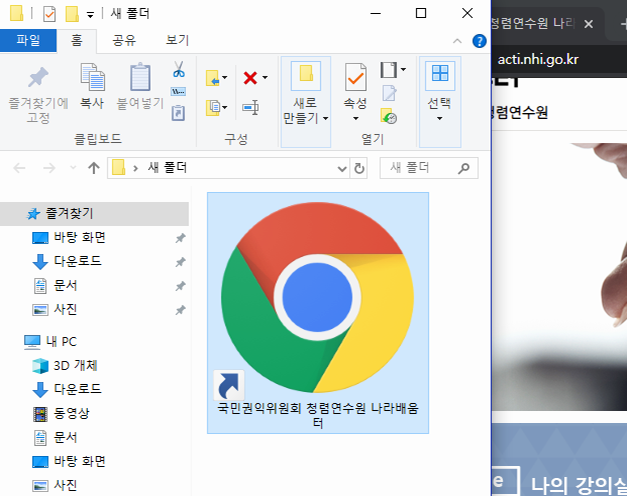Expand the Move to dropdown arrow

[x=225, y=78]
